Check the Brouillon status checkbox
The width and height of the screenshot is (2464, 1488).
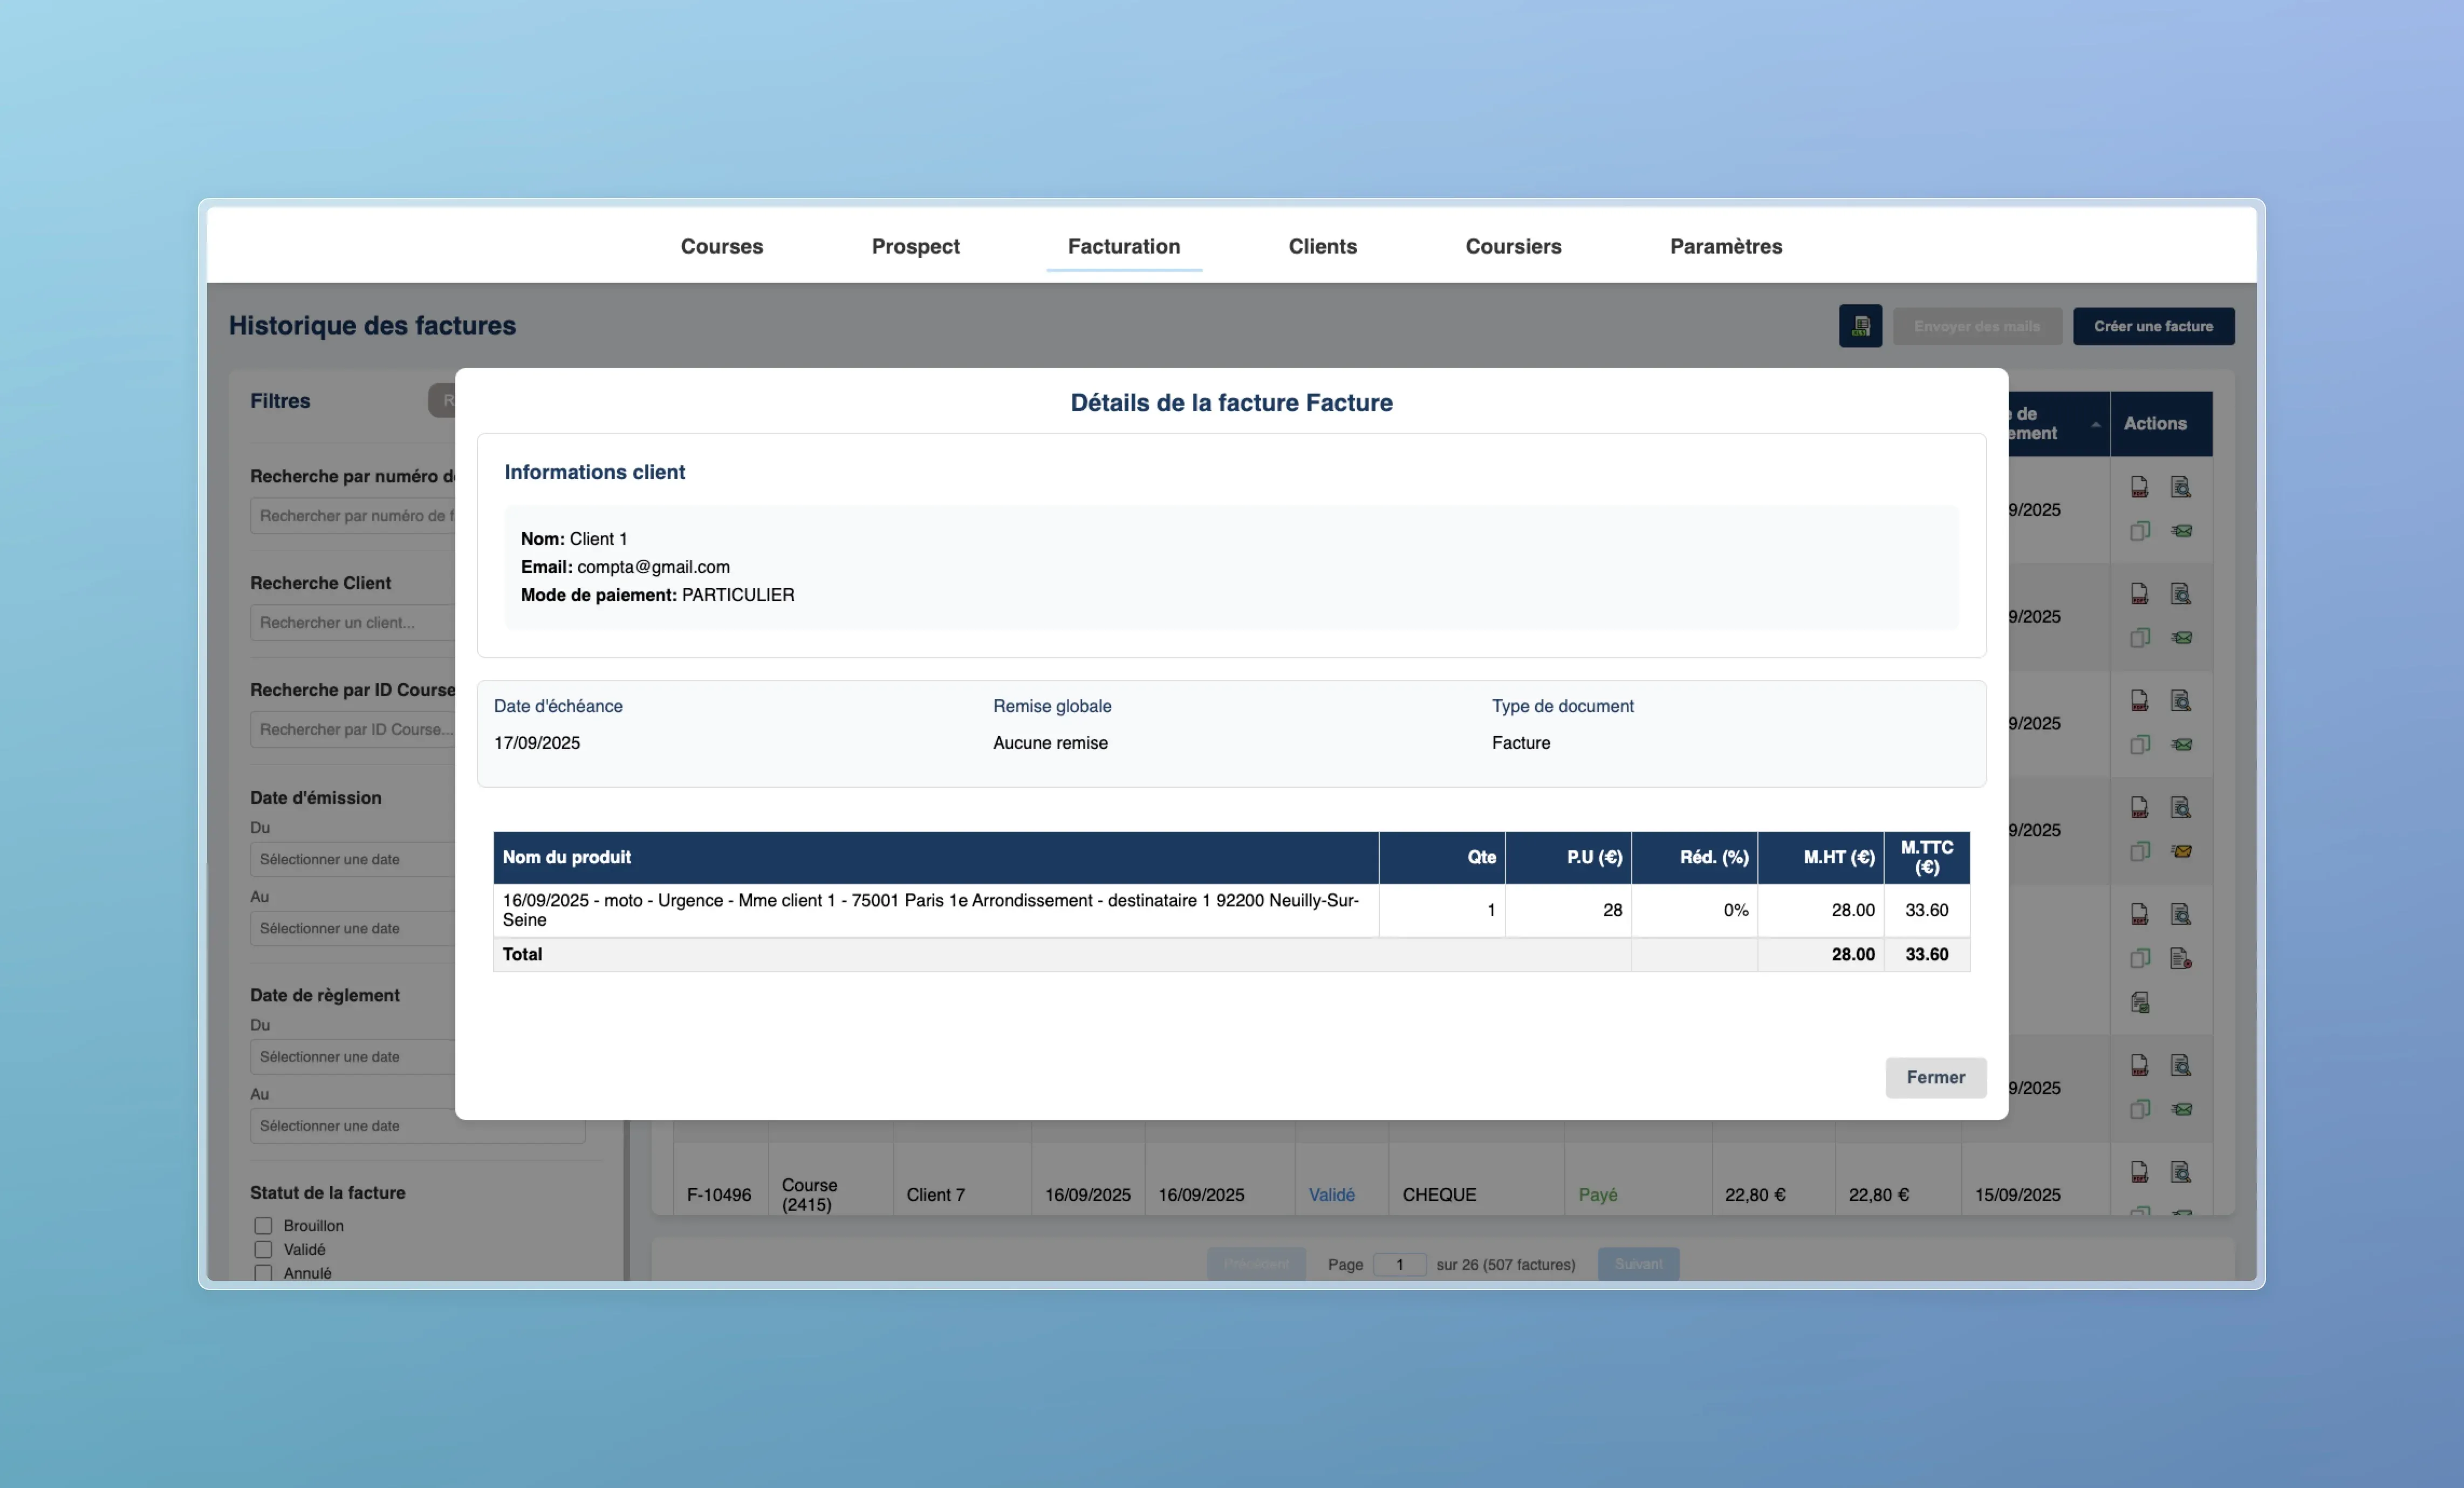(x=263, y=1225)
